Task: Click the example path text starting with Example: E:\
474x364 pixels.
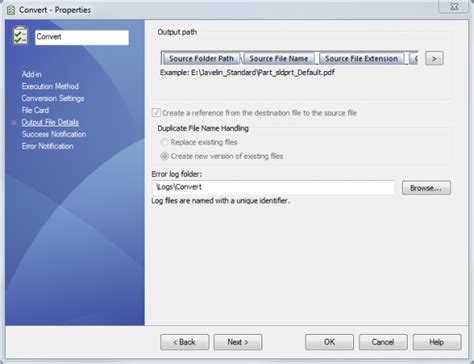Action: click(247, 72)
